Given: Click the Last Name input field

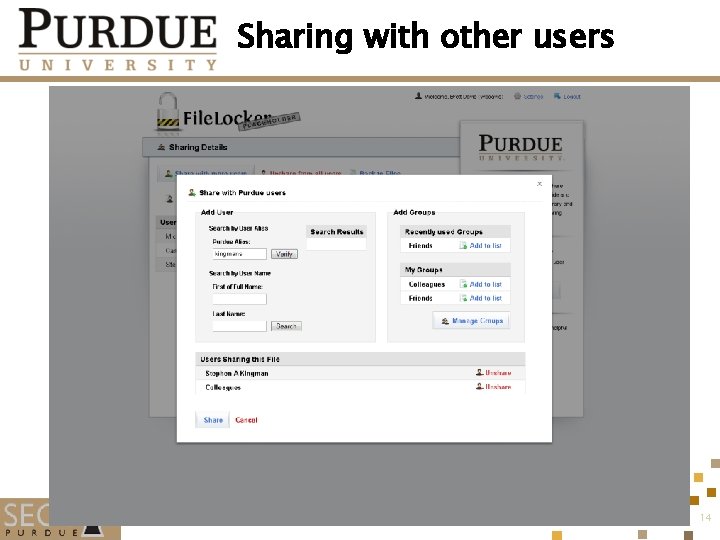Looking at the screenshot, I should click(239, 326).
